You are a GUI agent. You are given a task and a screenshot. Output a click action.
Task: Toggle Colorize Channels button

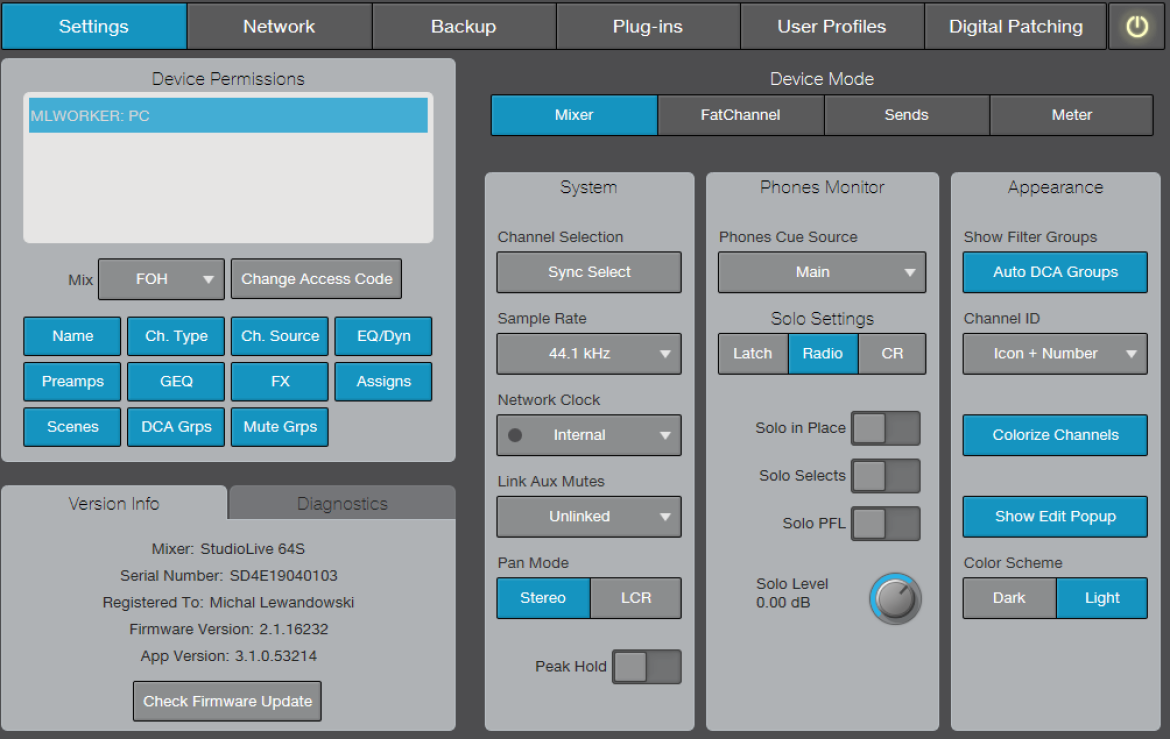pos(1055,435)
